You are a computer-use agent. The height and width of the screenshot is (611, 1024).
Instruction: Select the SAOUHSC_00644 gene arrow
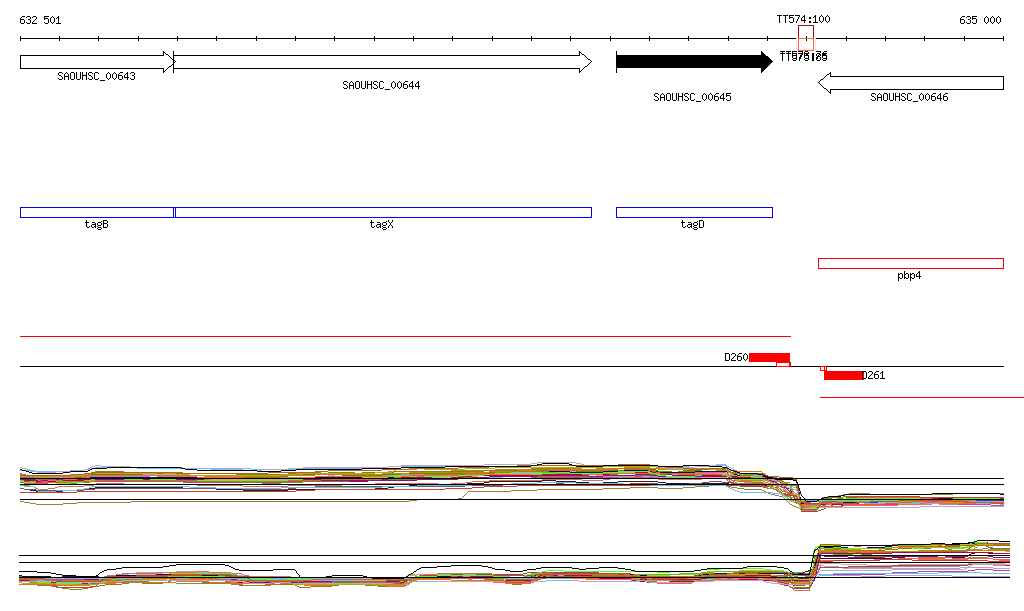(x=383, y=62)
